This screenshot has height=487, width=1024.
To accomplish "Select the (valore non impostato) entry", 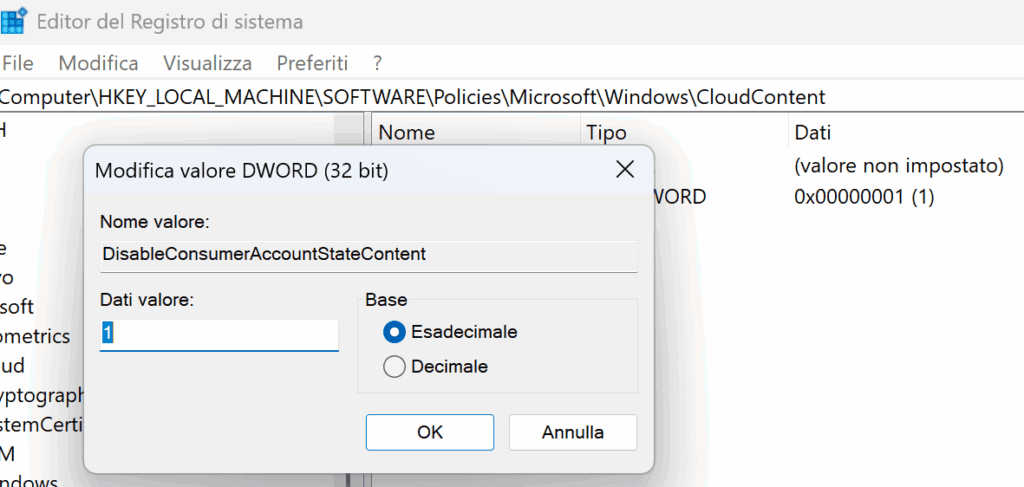I will click(897, 165).
